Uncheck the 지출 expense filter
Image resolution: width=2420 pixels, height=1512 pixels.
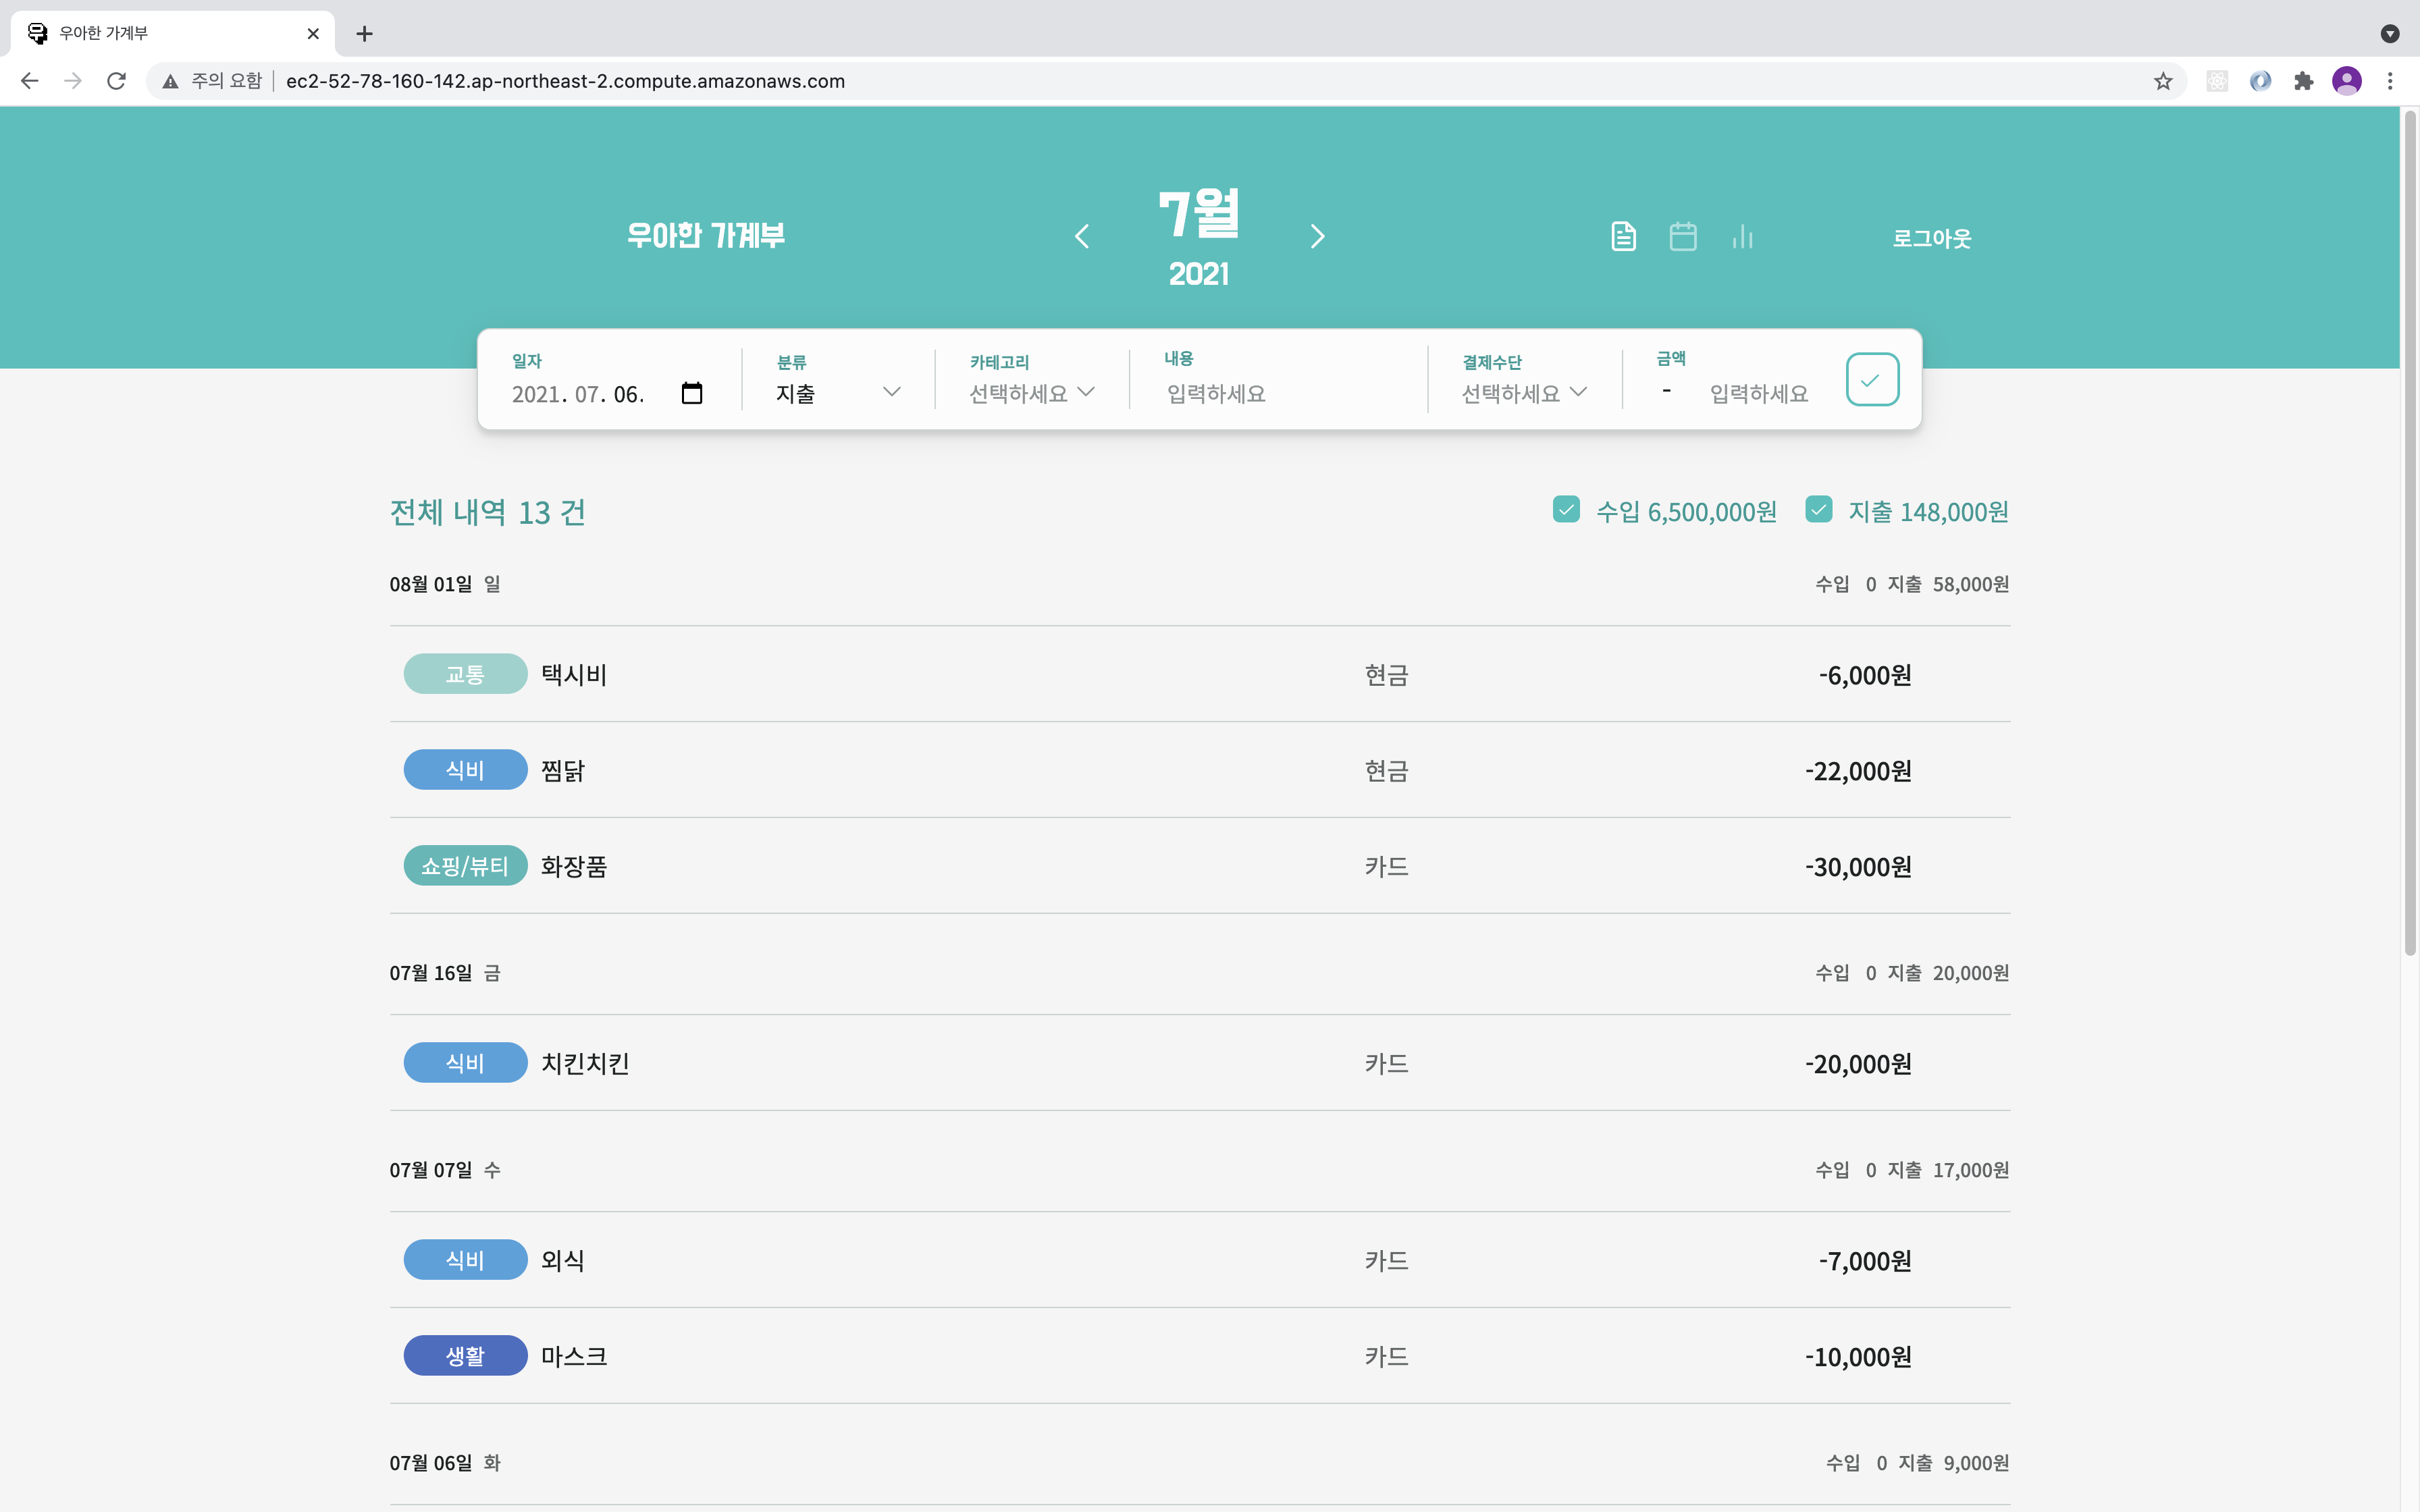[1819, 509]
